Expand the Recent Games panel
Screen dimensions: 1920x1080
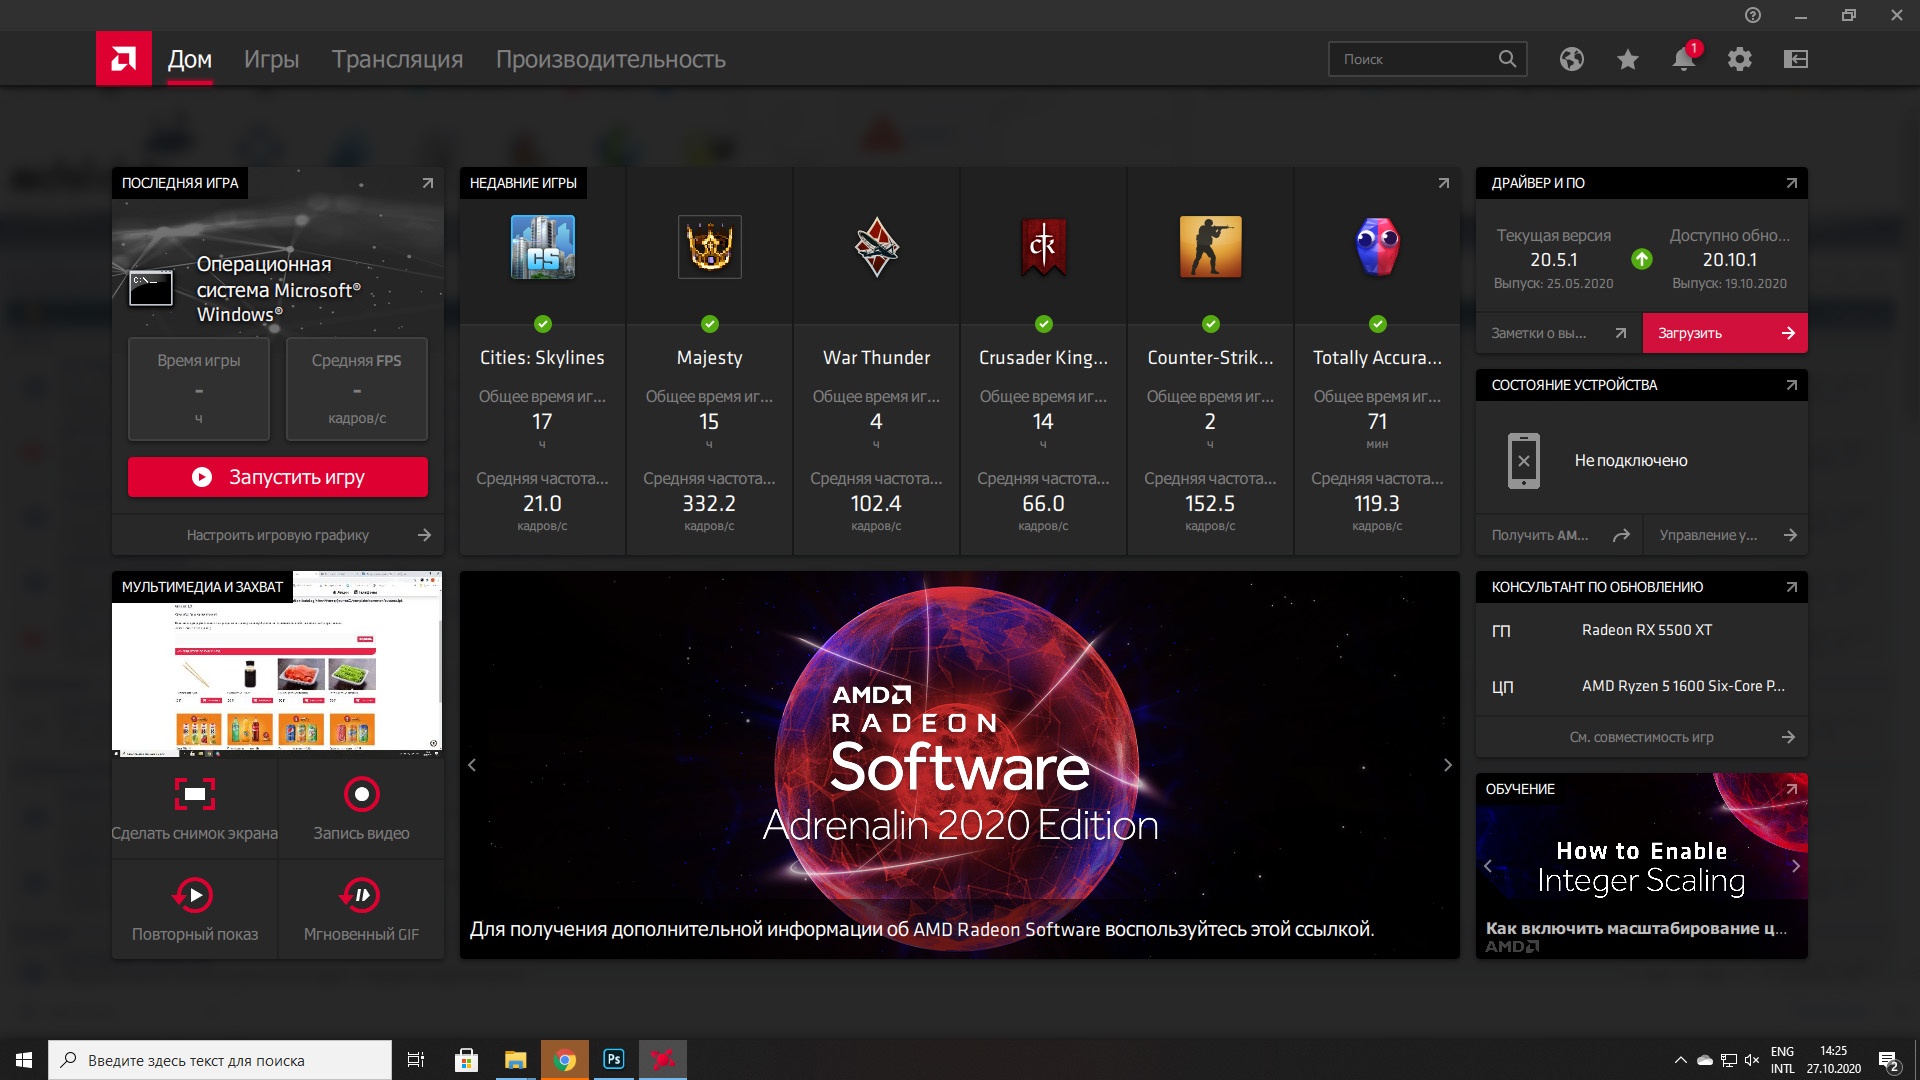1443,183
